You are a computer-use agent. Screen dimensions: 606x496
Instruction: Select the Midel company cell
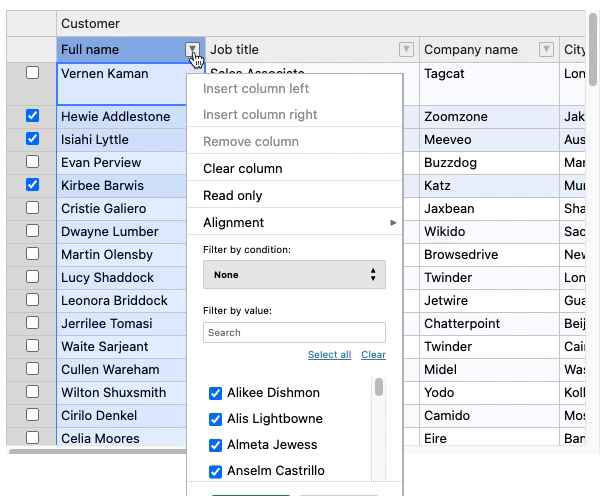tap(489, 370)
